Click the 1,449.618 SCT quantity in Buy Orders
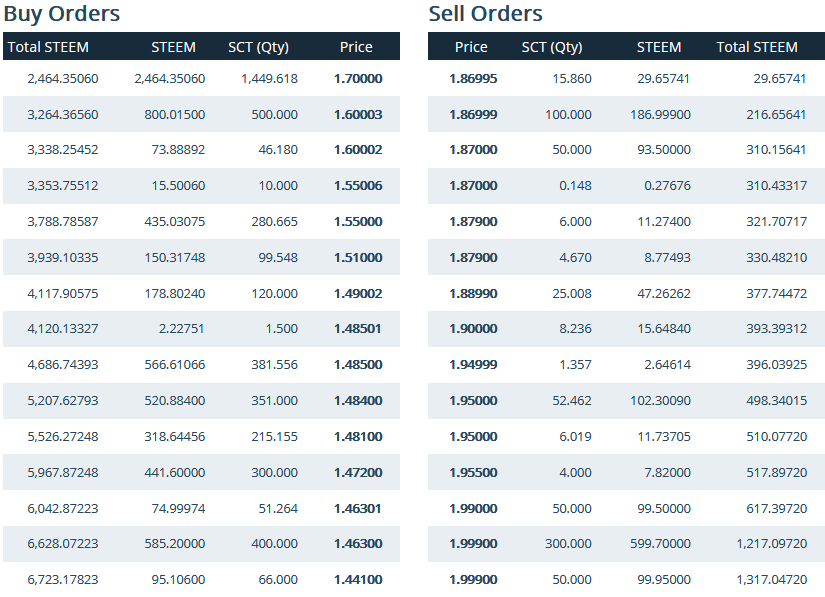This screenshot has height=597, width=825. point(269,78)
